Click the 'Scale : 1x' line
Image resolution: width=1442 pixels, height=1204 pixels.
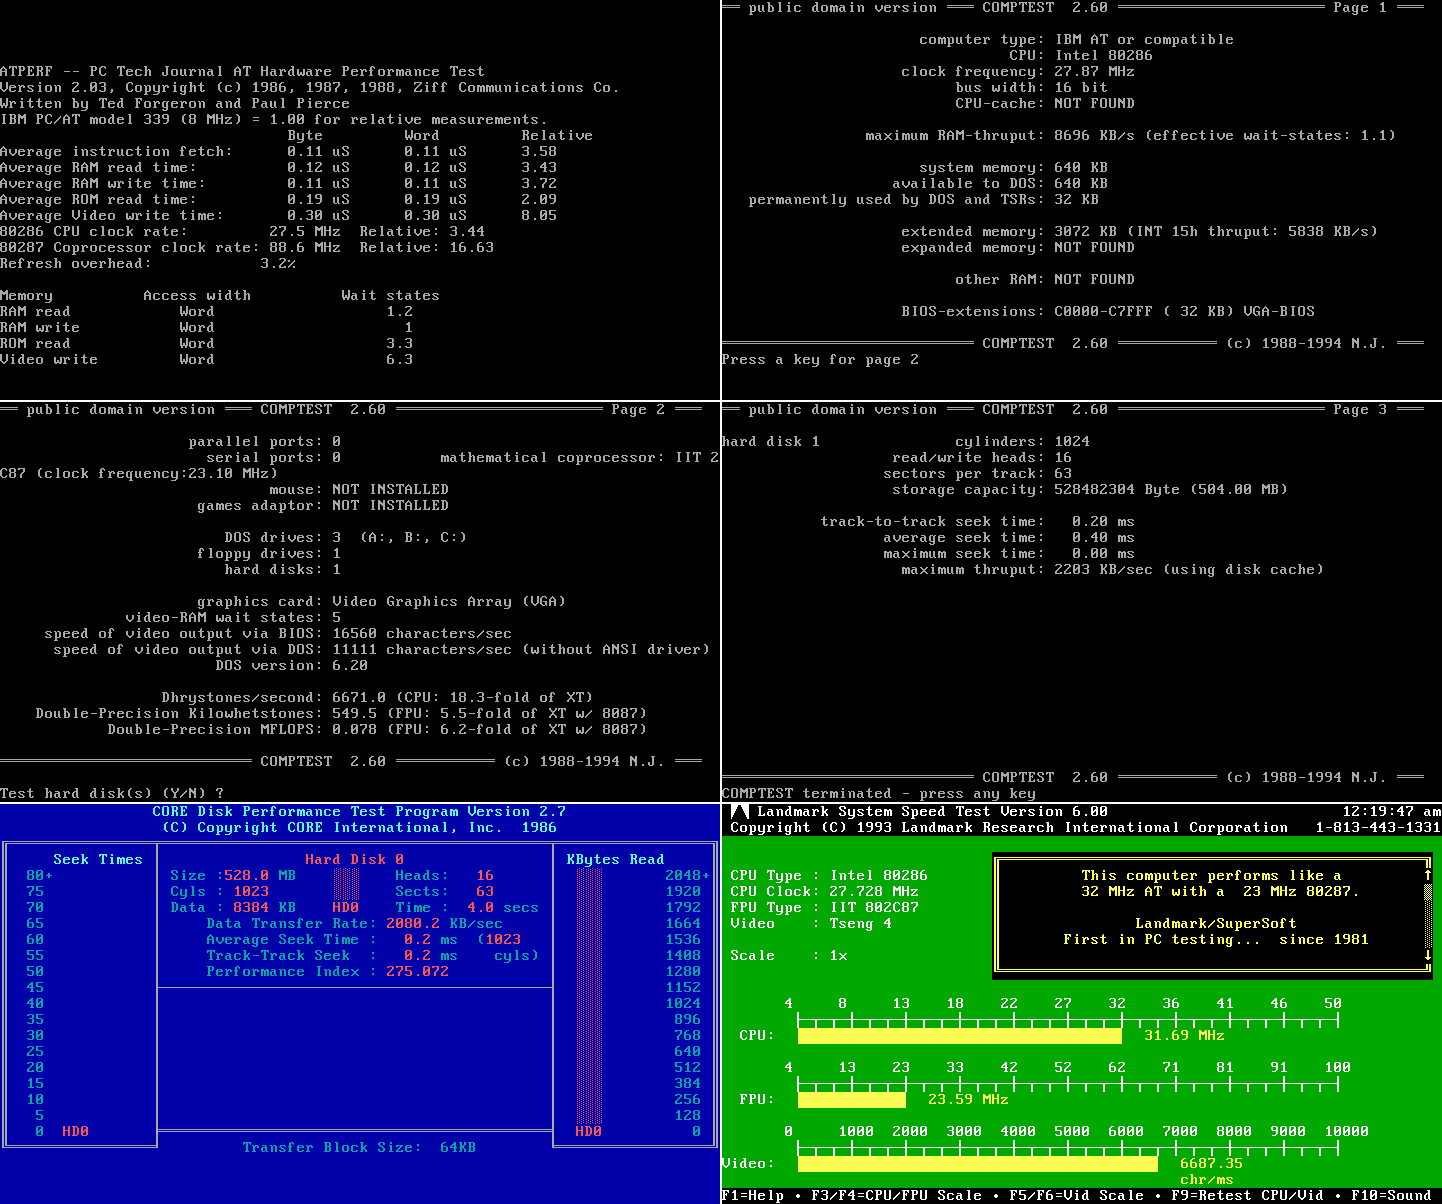point(789,955)
